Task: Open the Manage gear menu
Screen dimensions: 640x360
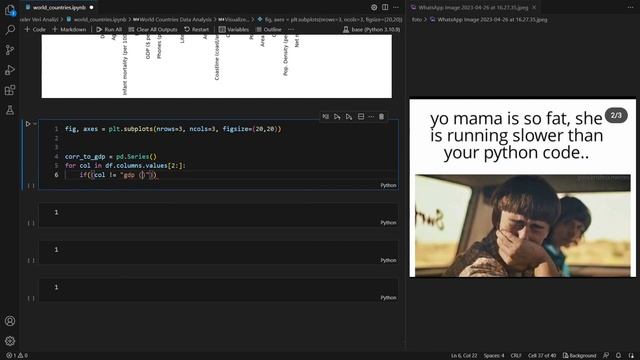Action: 10,340
